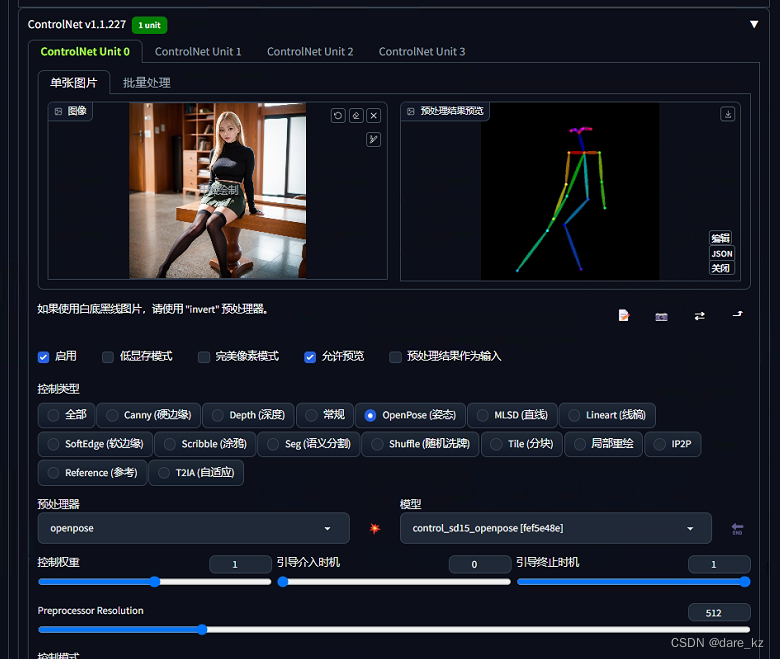Image resolution: width=780 pixels, height=659 pixels.
Task: Select the Canny control type
Action: (149, 415)
